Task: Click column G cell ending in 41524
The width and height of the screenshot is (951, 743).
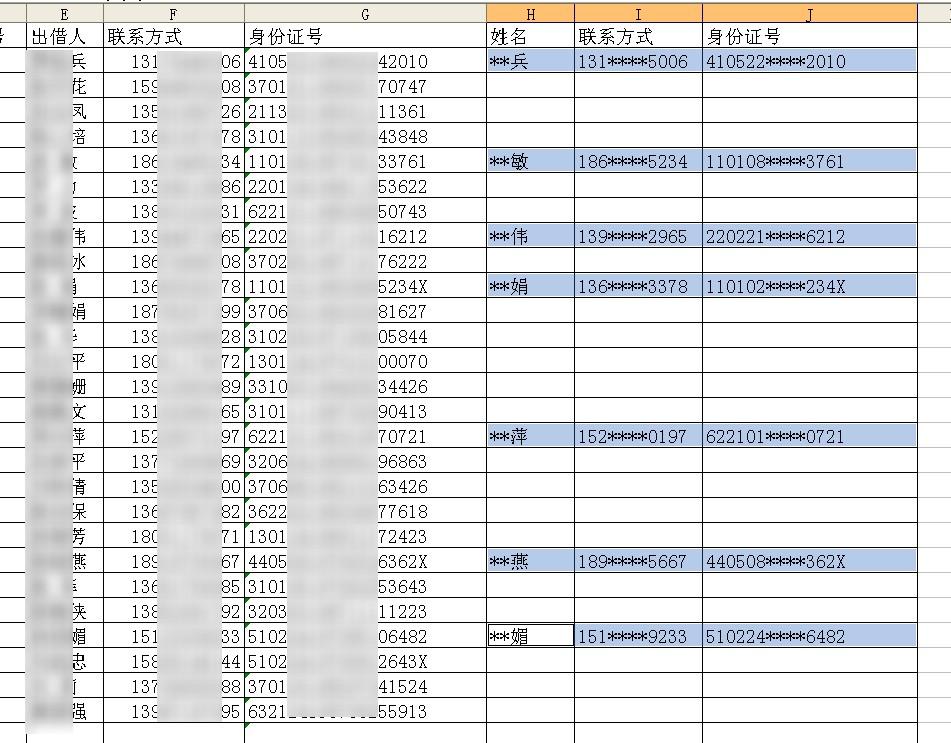Action: click(x=365, y=686)
